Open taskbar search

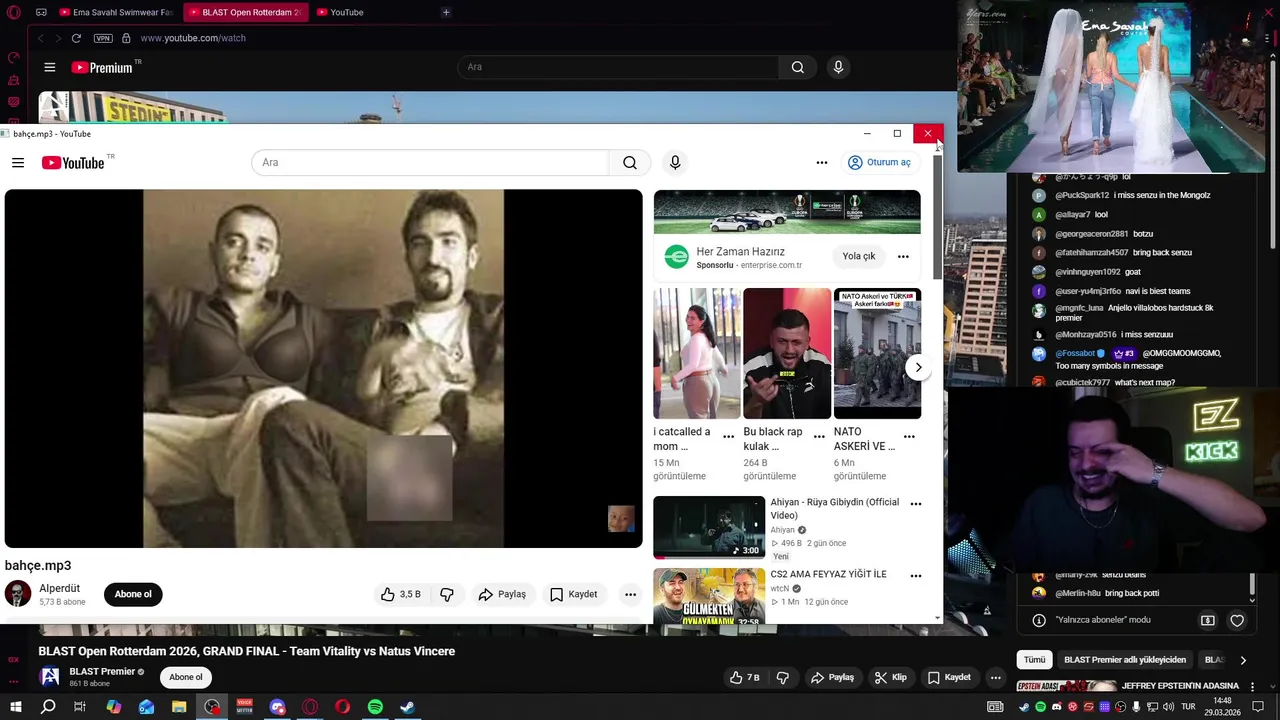pos(48,707)
